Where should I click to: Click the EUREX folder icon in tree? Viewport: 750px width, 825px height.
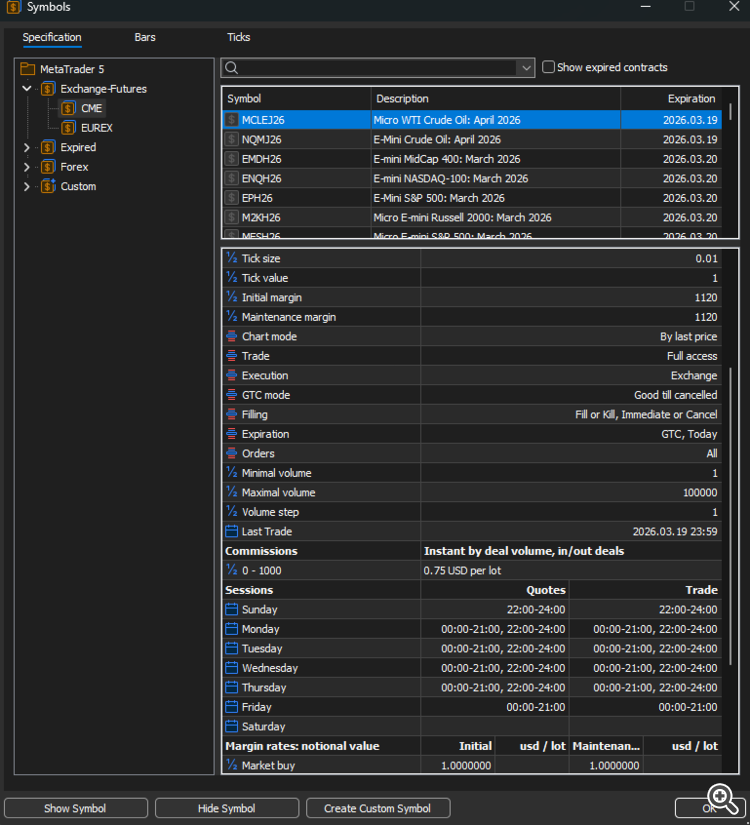68,128
